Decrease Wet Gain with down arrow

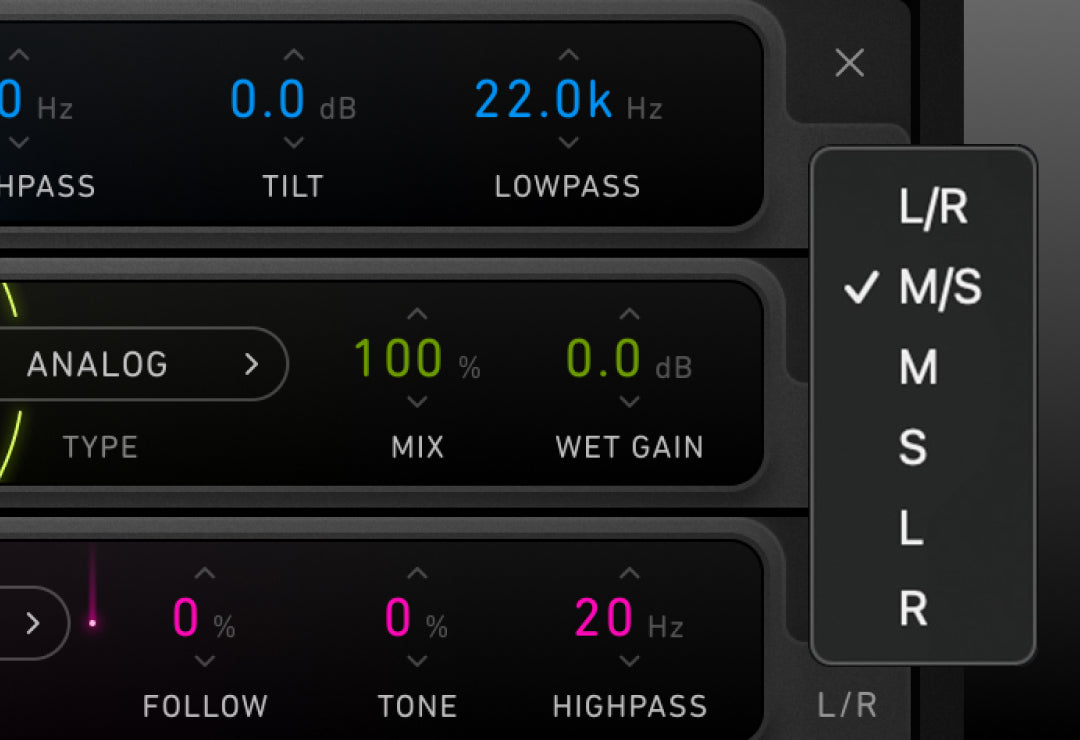click(629, 402)
